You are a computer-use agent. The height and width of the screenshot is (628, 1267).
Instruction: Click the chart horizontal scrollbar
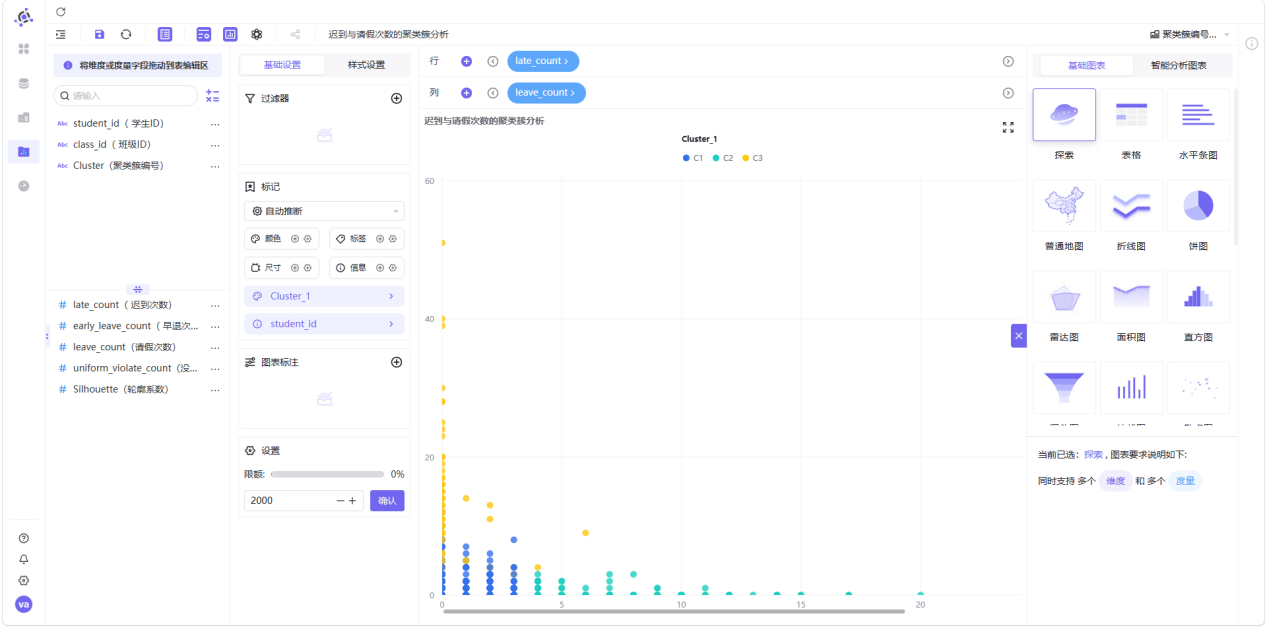point(674,611)
